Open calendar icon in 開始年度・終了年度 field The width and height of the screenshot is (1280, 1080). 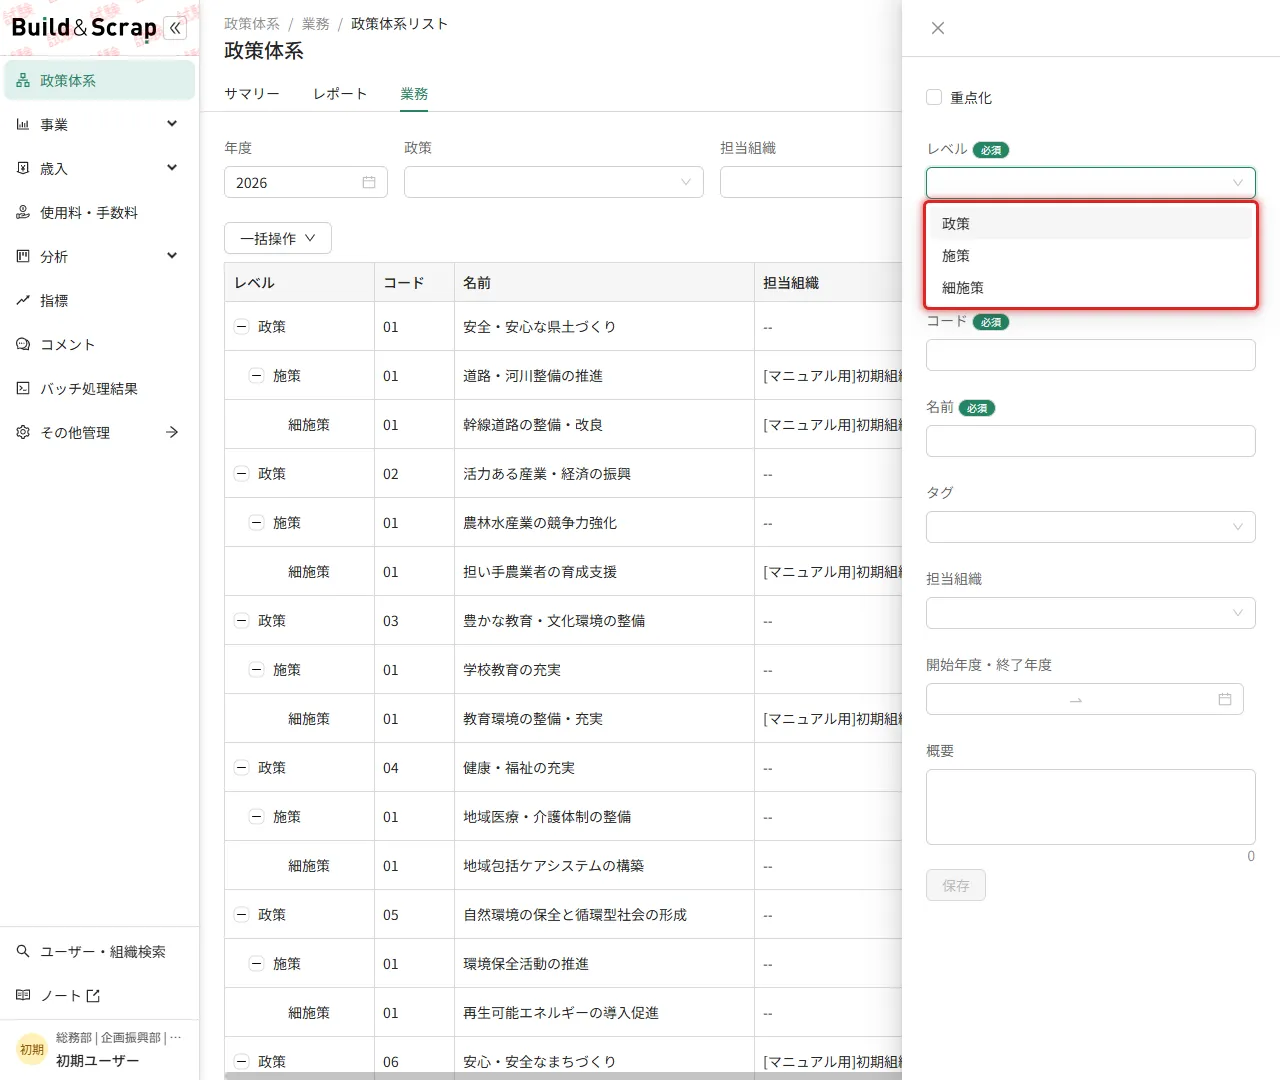1225,700
